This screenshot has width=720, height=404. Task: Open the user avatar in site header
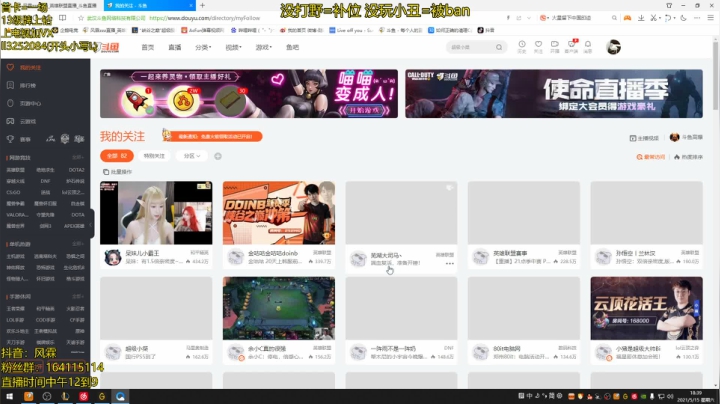[613, 47]
